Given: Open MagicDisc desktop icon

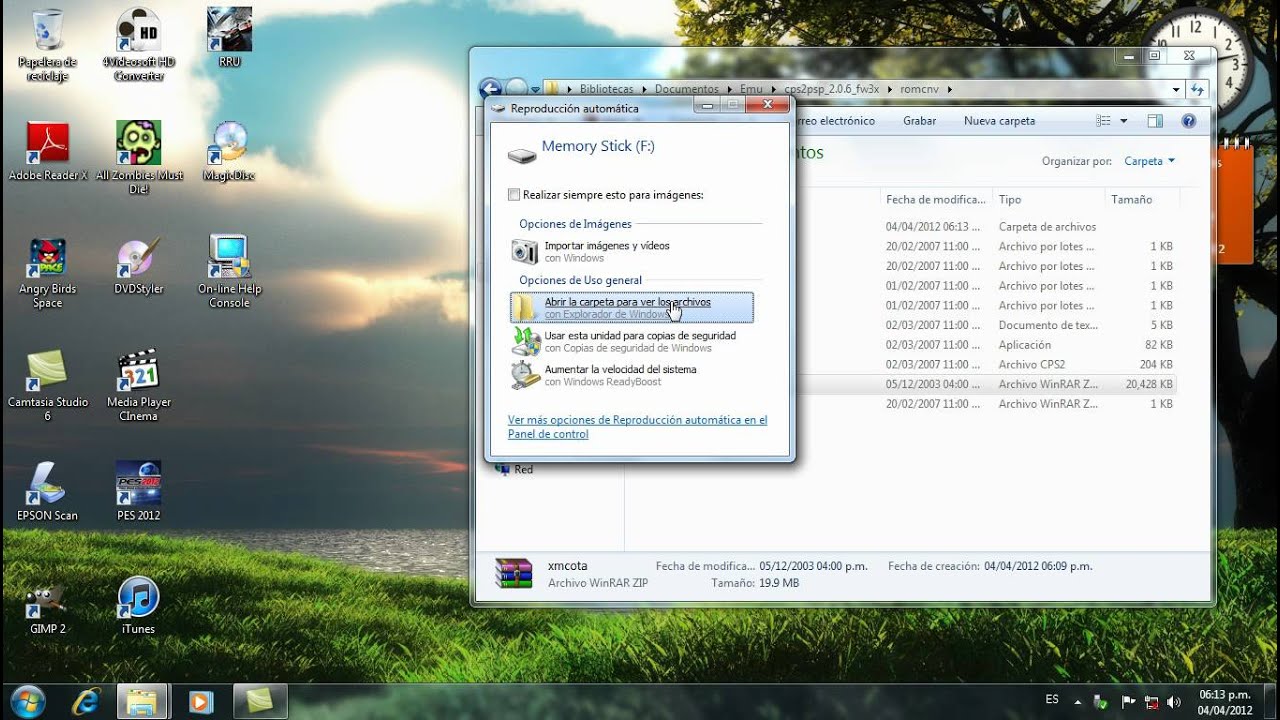Looking at the screenshot, I should point(229,151).
